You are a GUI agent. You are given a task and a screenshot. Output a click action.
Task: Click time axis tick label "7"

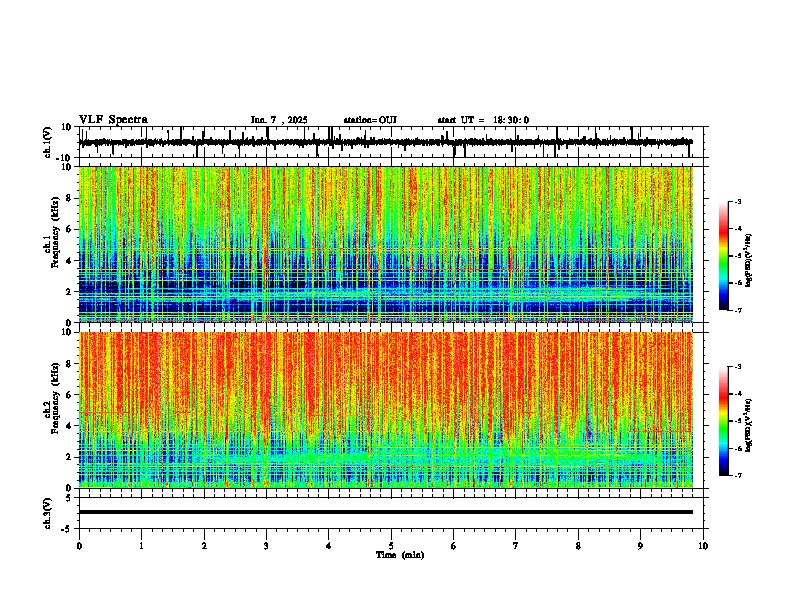point(516,546)
